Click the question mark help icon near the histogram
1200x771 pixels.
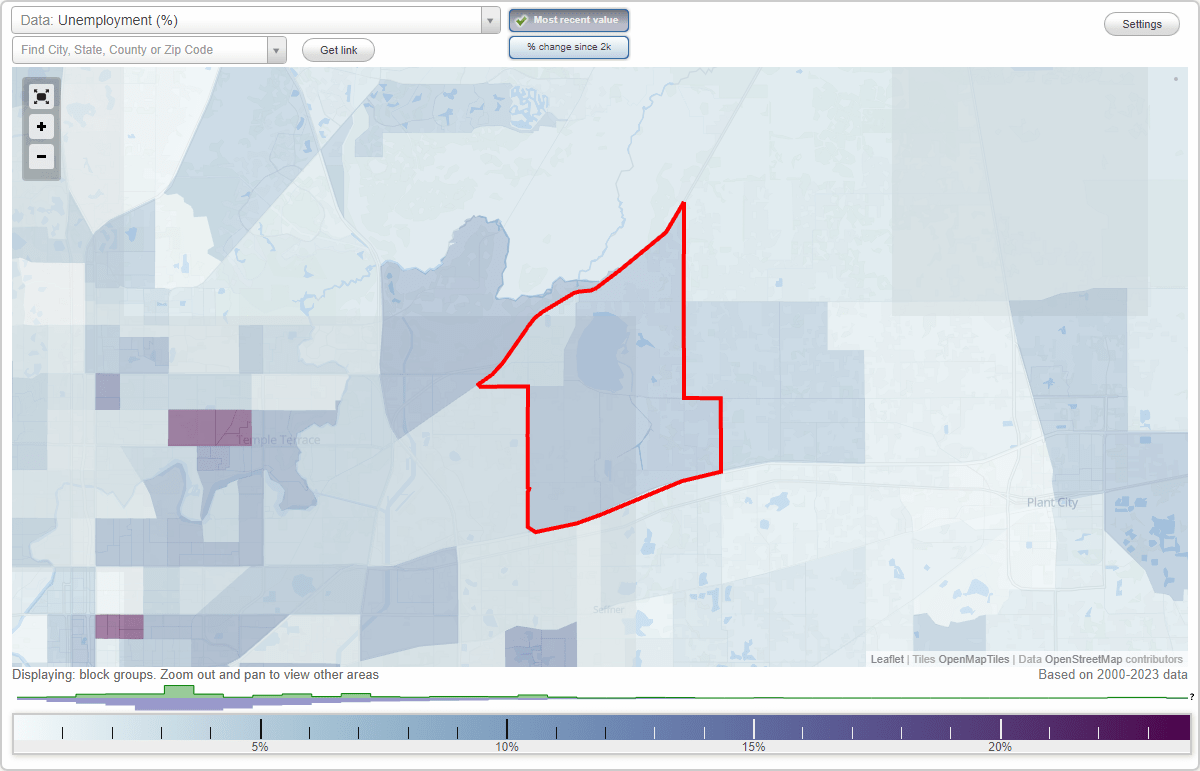(x=1190, y=698)
